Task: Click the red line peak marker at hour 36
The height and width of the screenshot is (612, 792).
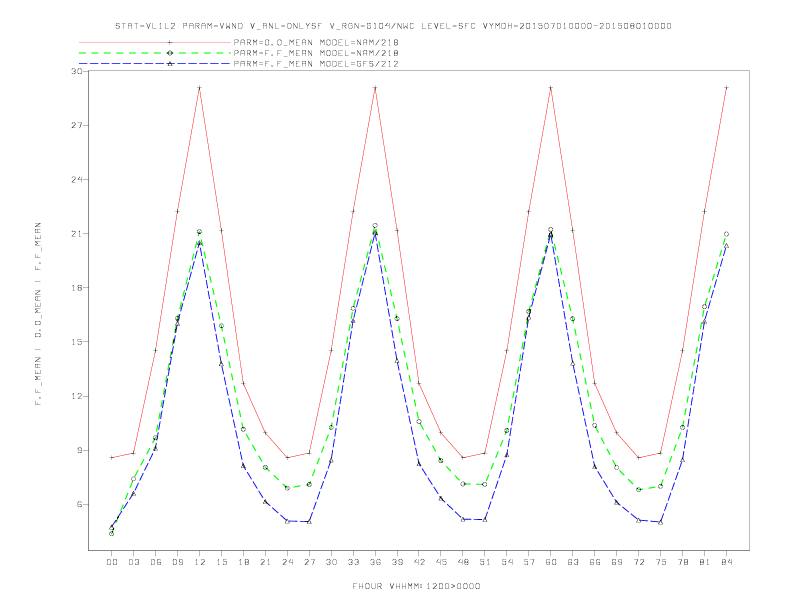Action: tap(375, 88)
